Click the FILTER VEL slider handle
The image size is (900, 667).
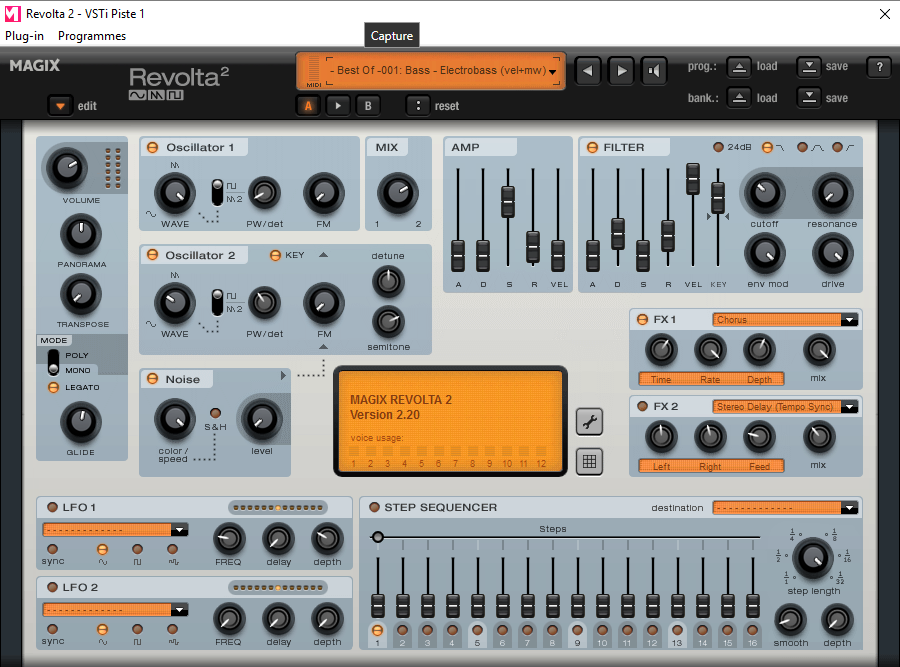click(693, 179)
